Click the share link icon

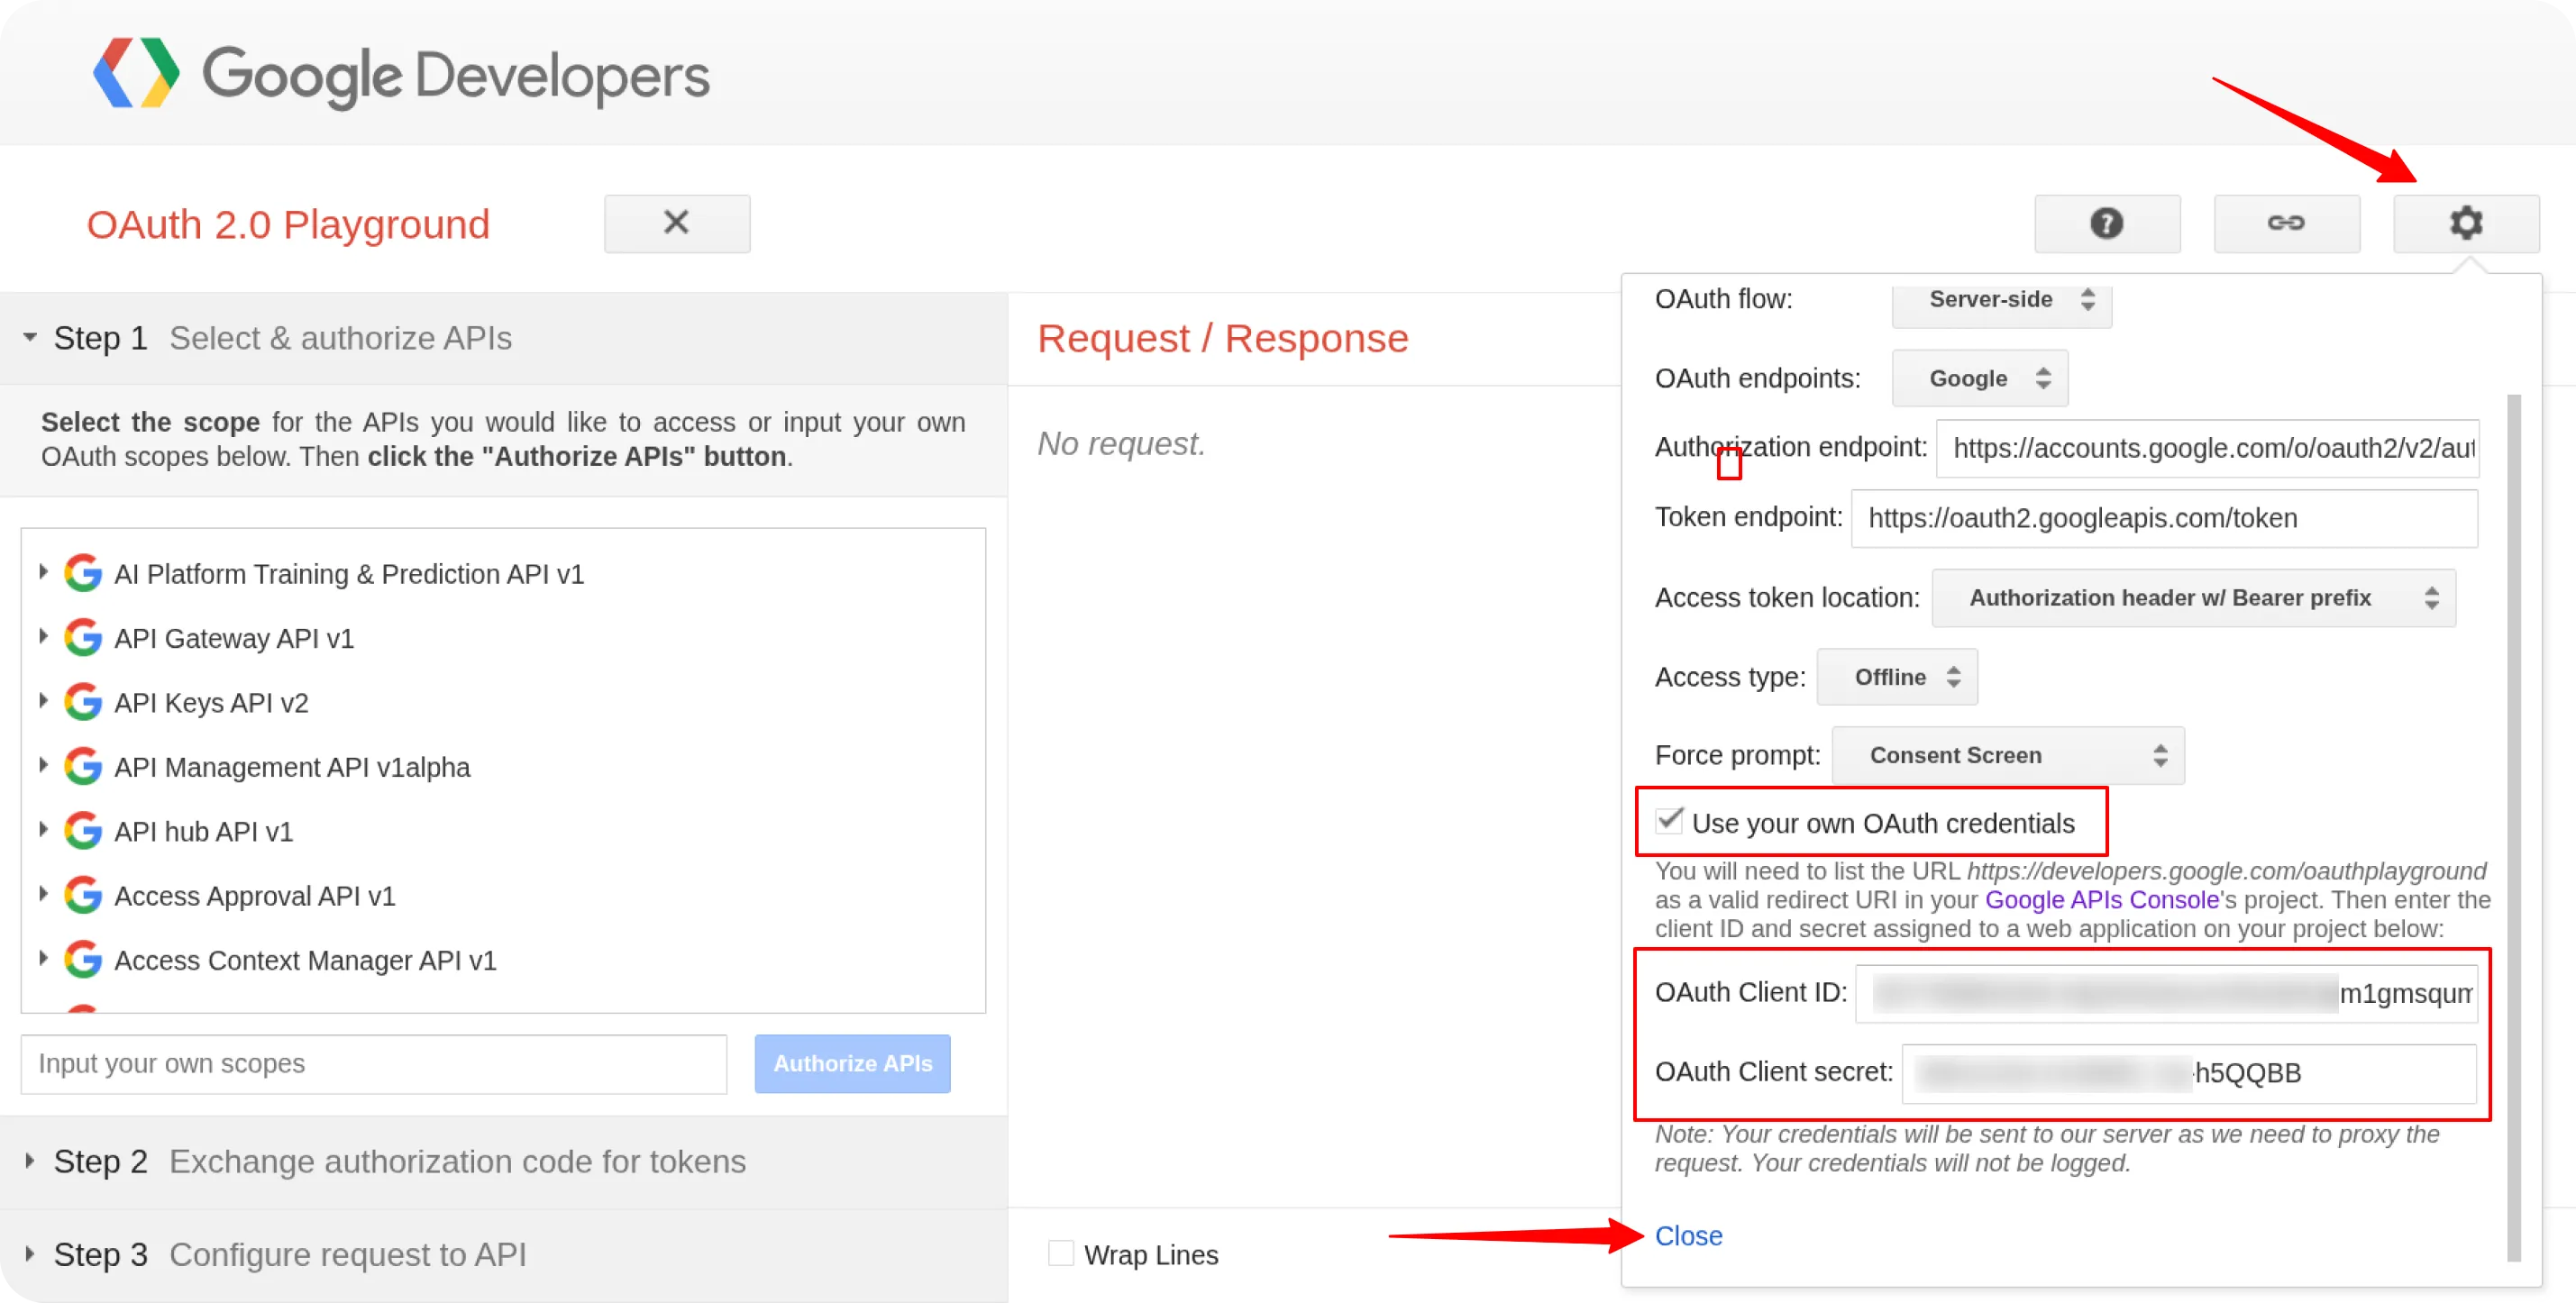2287,223
